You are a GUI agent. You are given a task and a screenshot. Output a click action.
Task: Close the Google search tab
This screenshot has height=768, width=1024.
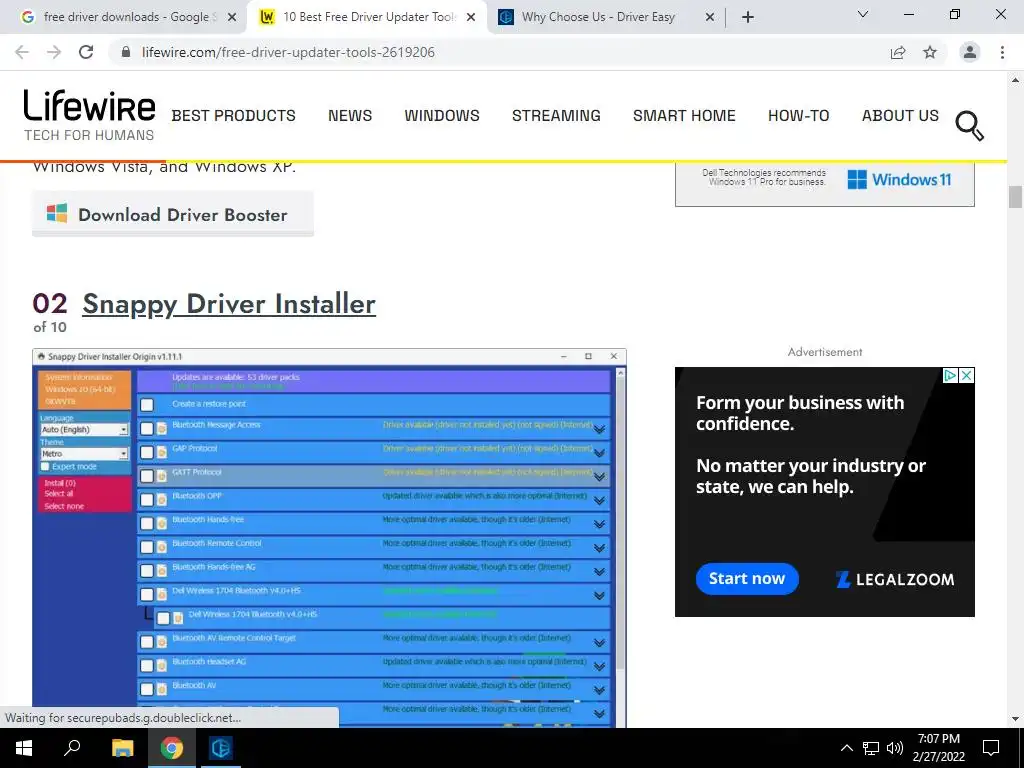point(232,17)
